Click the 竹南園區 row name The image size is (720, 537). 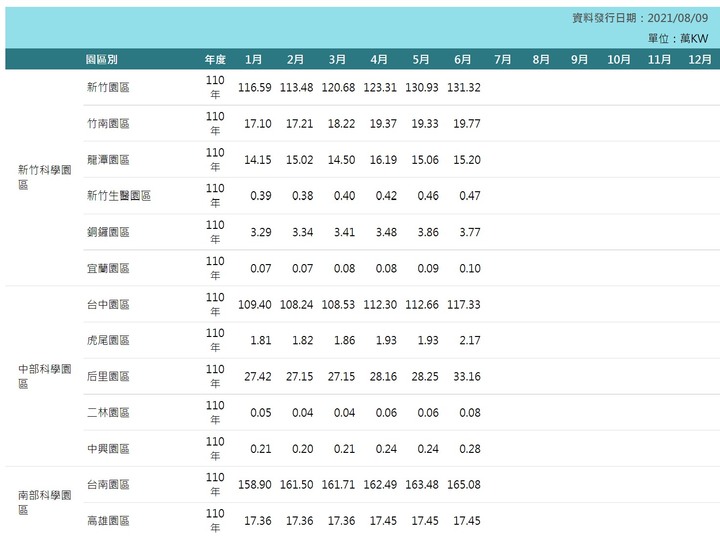coord(108,124)
